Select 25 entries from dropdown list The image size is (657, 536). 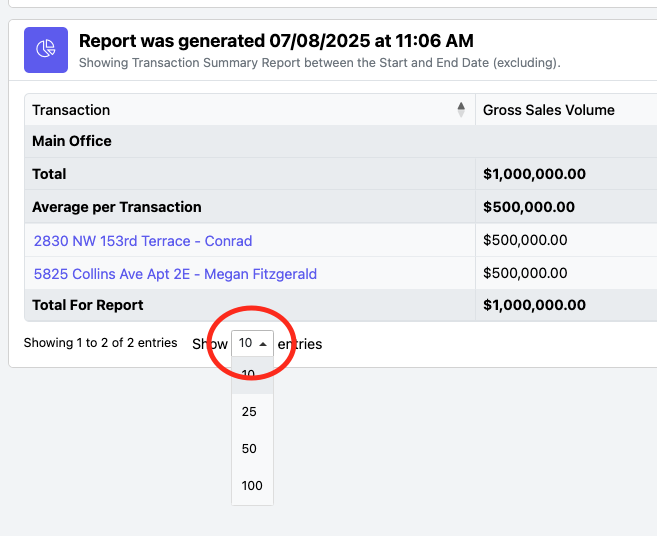[252, 412]
